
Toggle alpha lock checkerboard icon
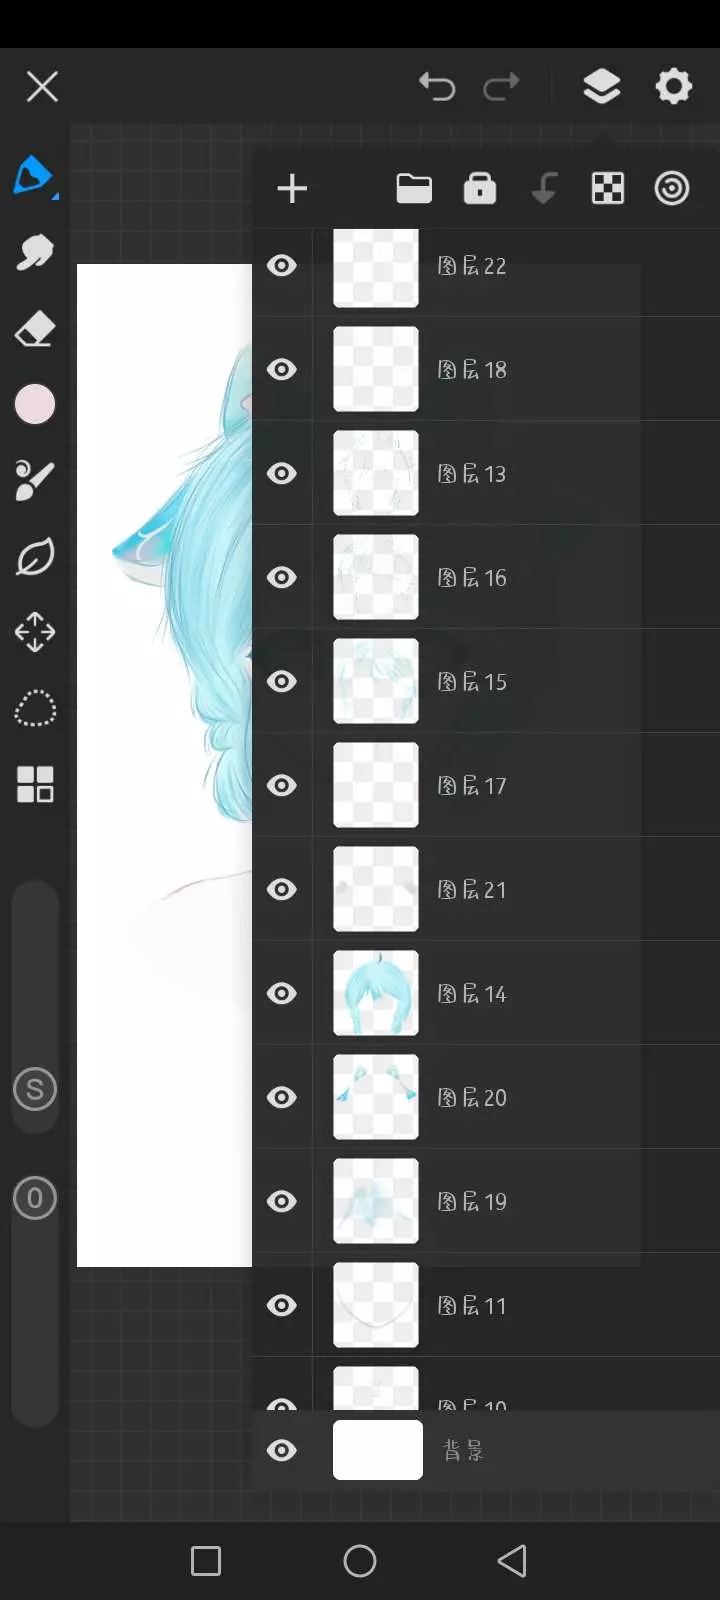[x=608, y=188]
